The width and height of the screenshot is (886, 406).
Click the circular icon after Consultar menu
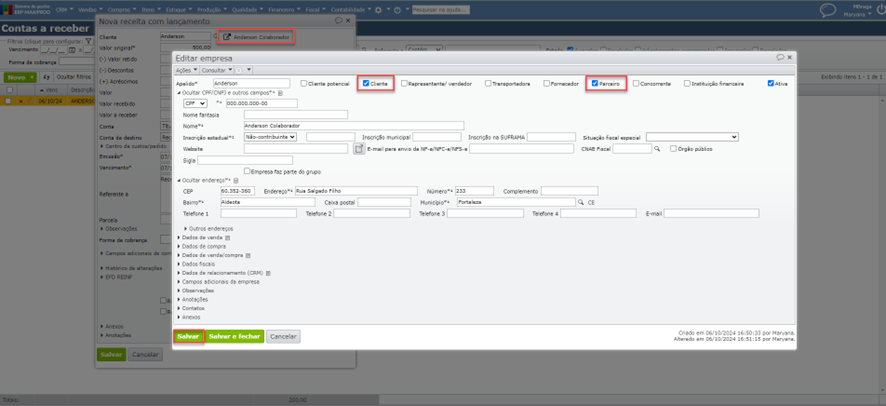(x=240, y=70)
